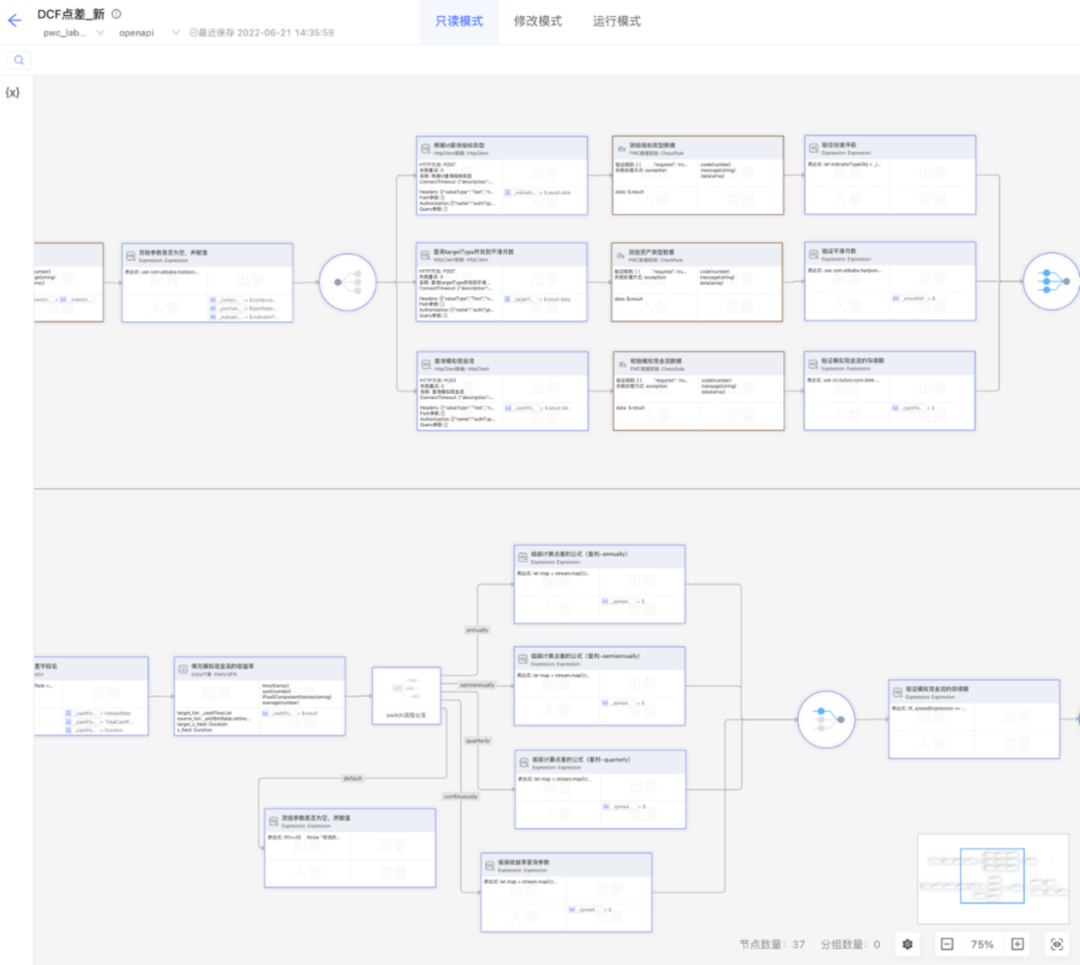Click the fit-to-view eye icon
Viewport: 1080px width, 965px height.
click(x=1056, y=944)
